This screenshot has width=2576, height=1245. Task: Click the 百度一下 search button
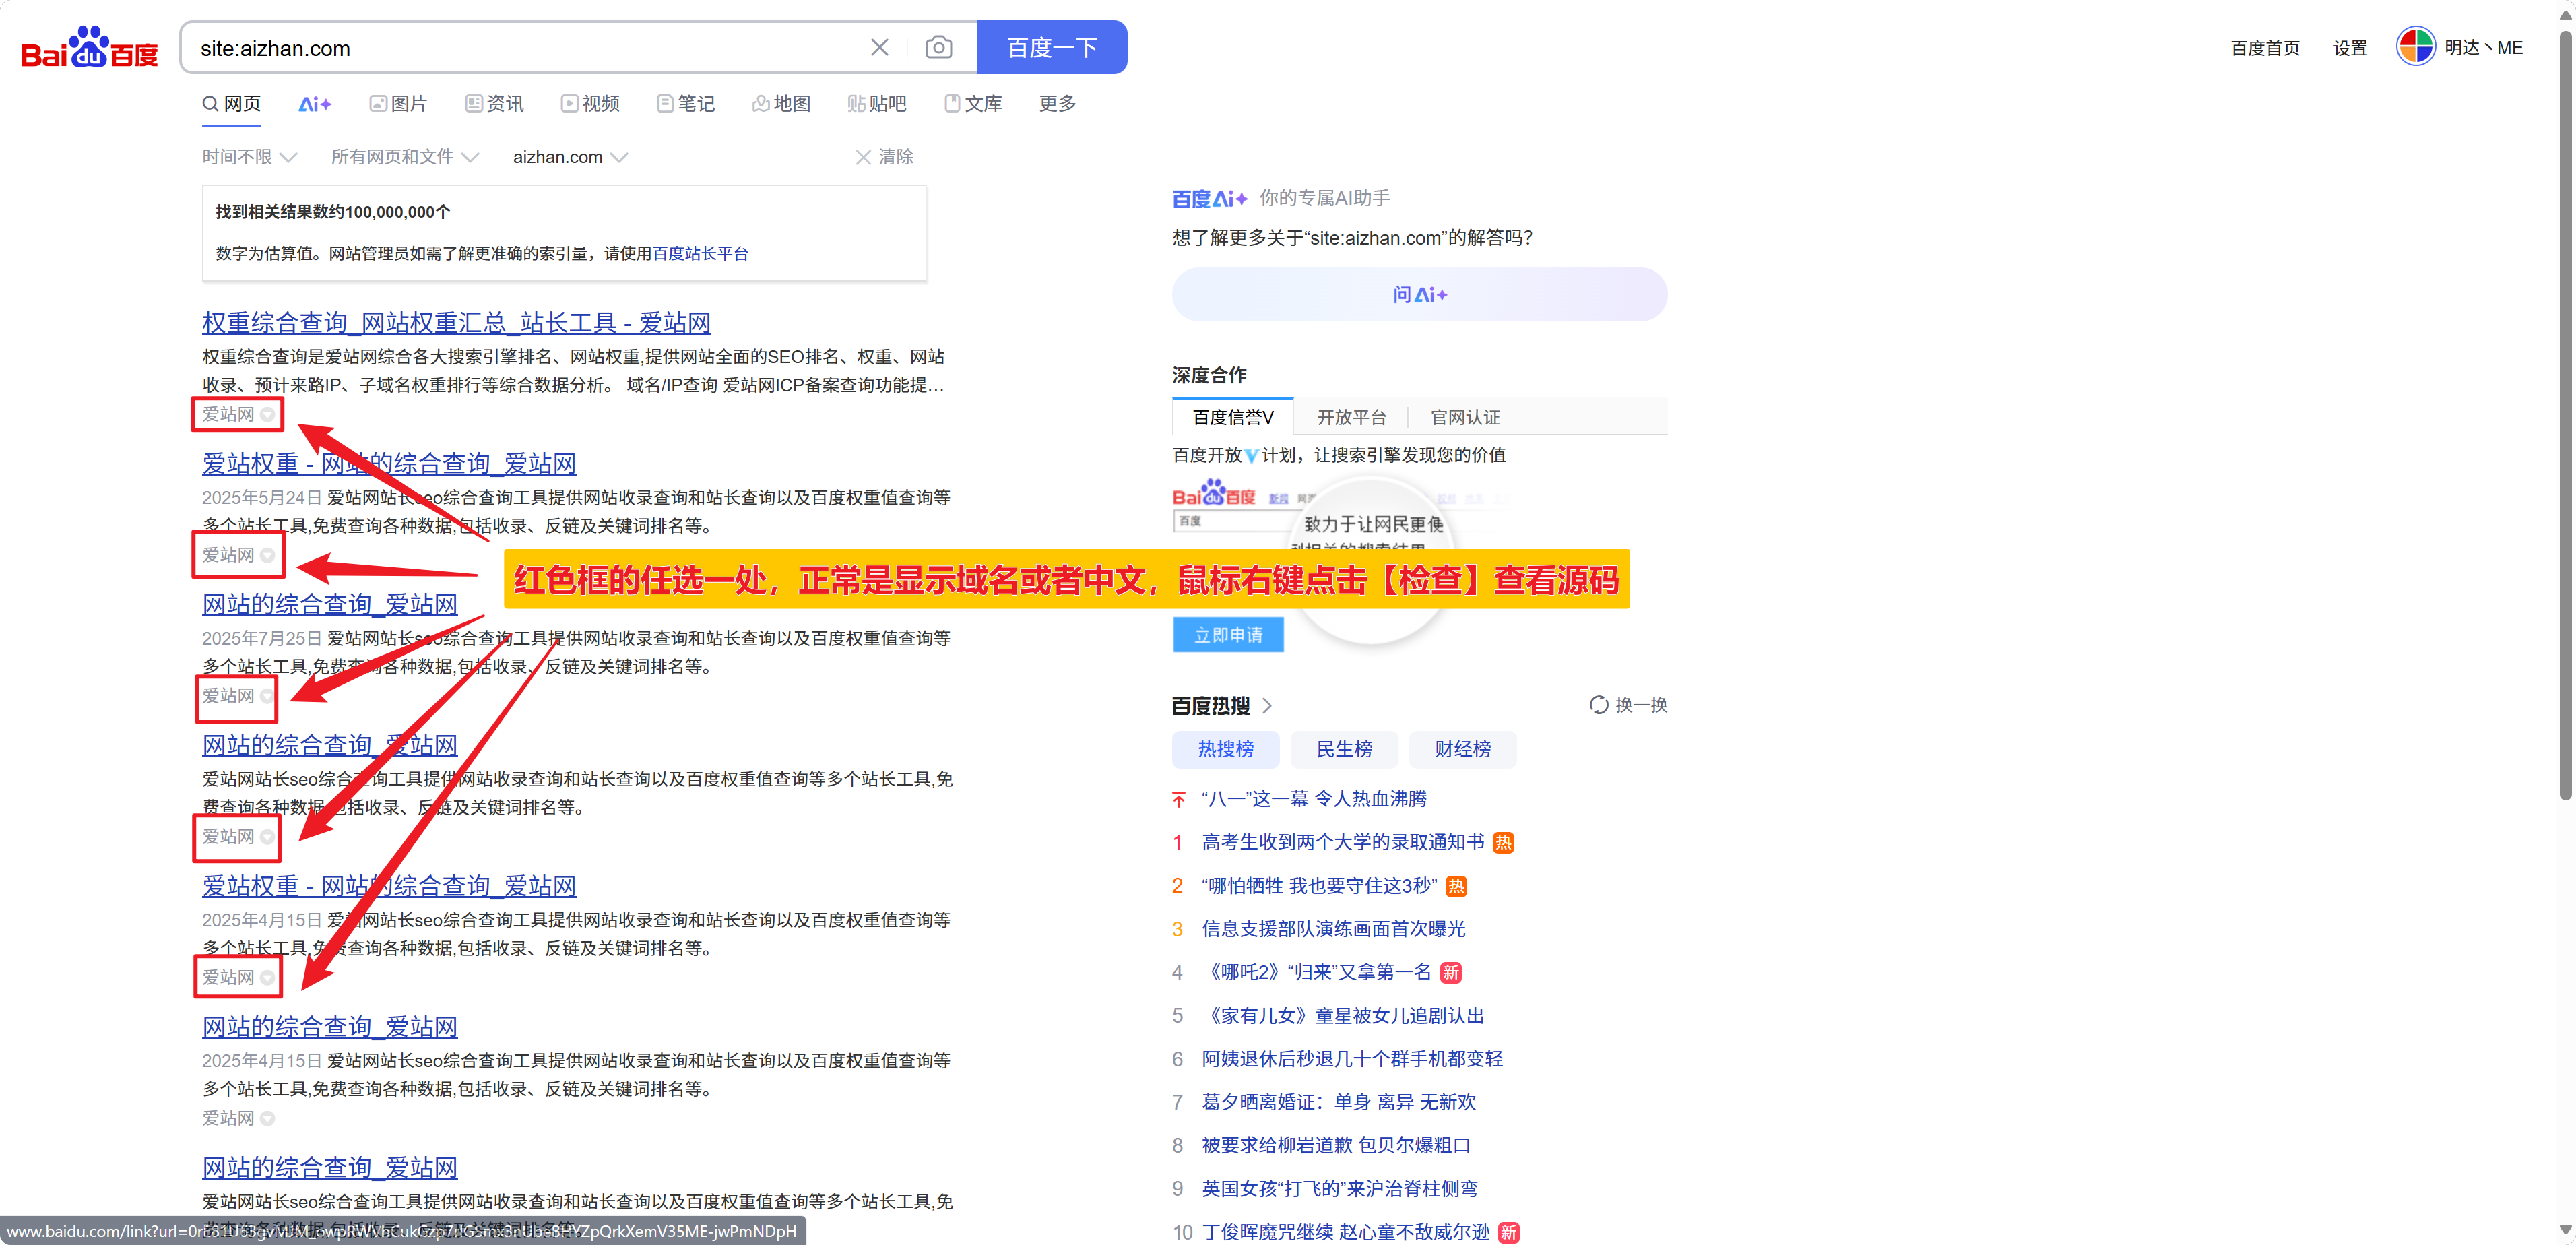[x=1051, y=47]
